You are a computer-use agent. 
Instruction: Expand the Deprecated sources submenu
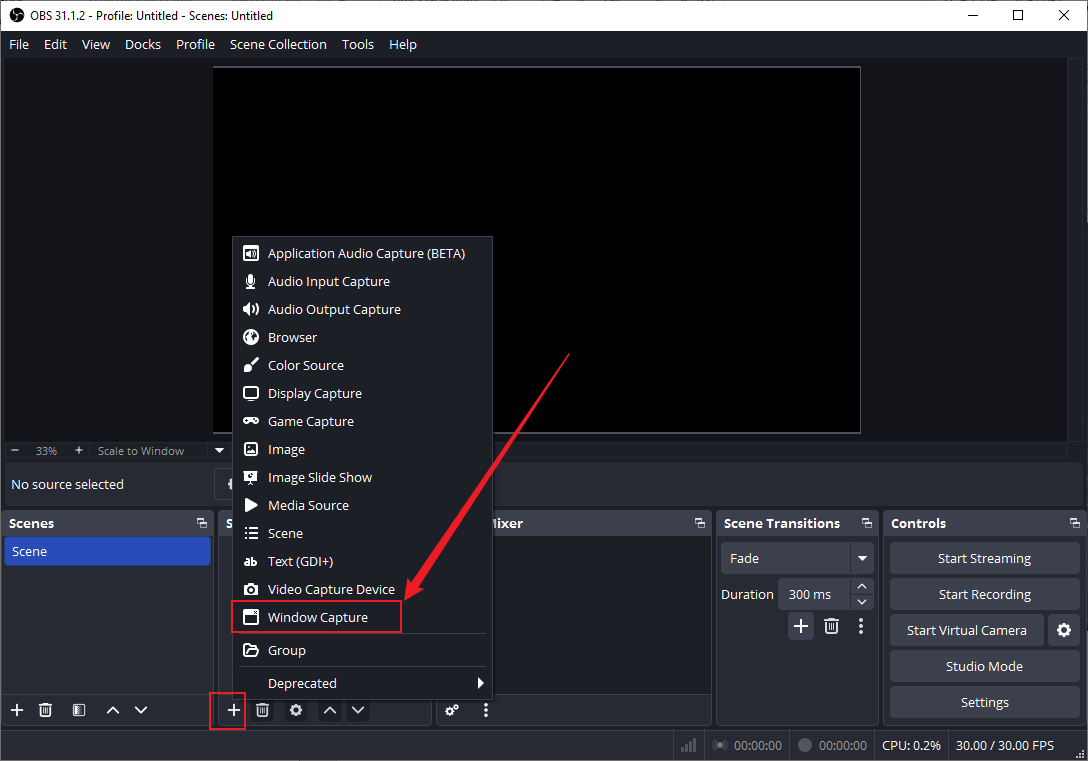click(362, 683)
